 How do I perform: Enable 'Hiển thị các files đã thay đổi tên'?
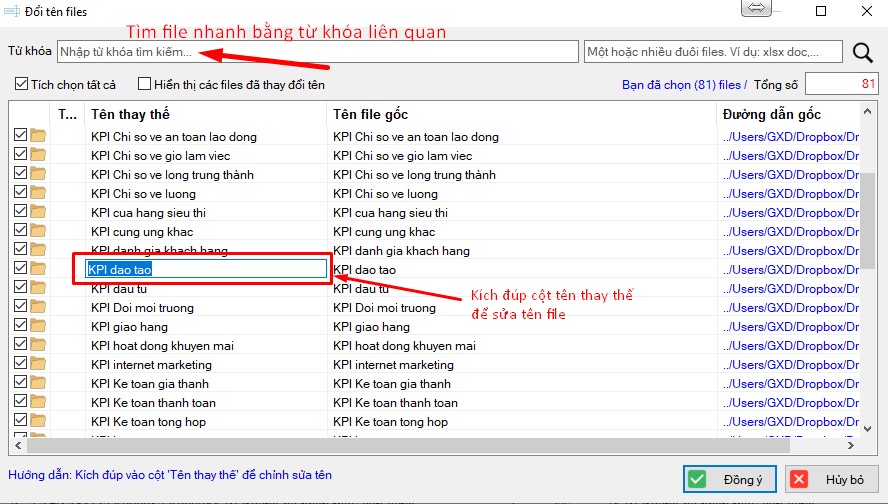(145, 85)
